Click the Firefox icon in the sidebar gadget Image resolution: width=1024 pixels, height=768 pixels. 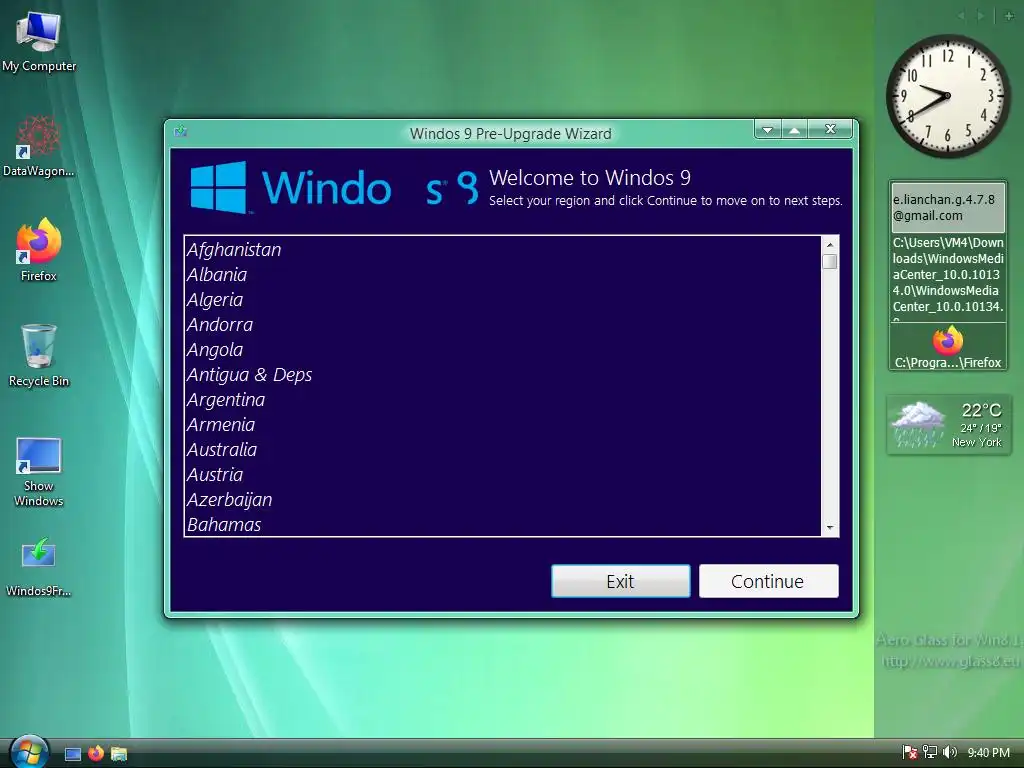tap(948, 340)
